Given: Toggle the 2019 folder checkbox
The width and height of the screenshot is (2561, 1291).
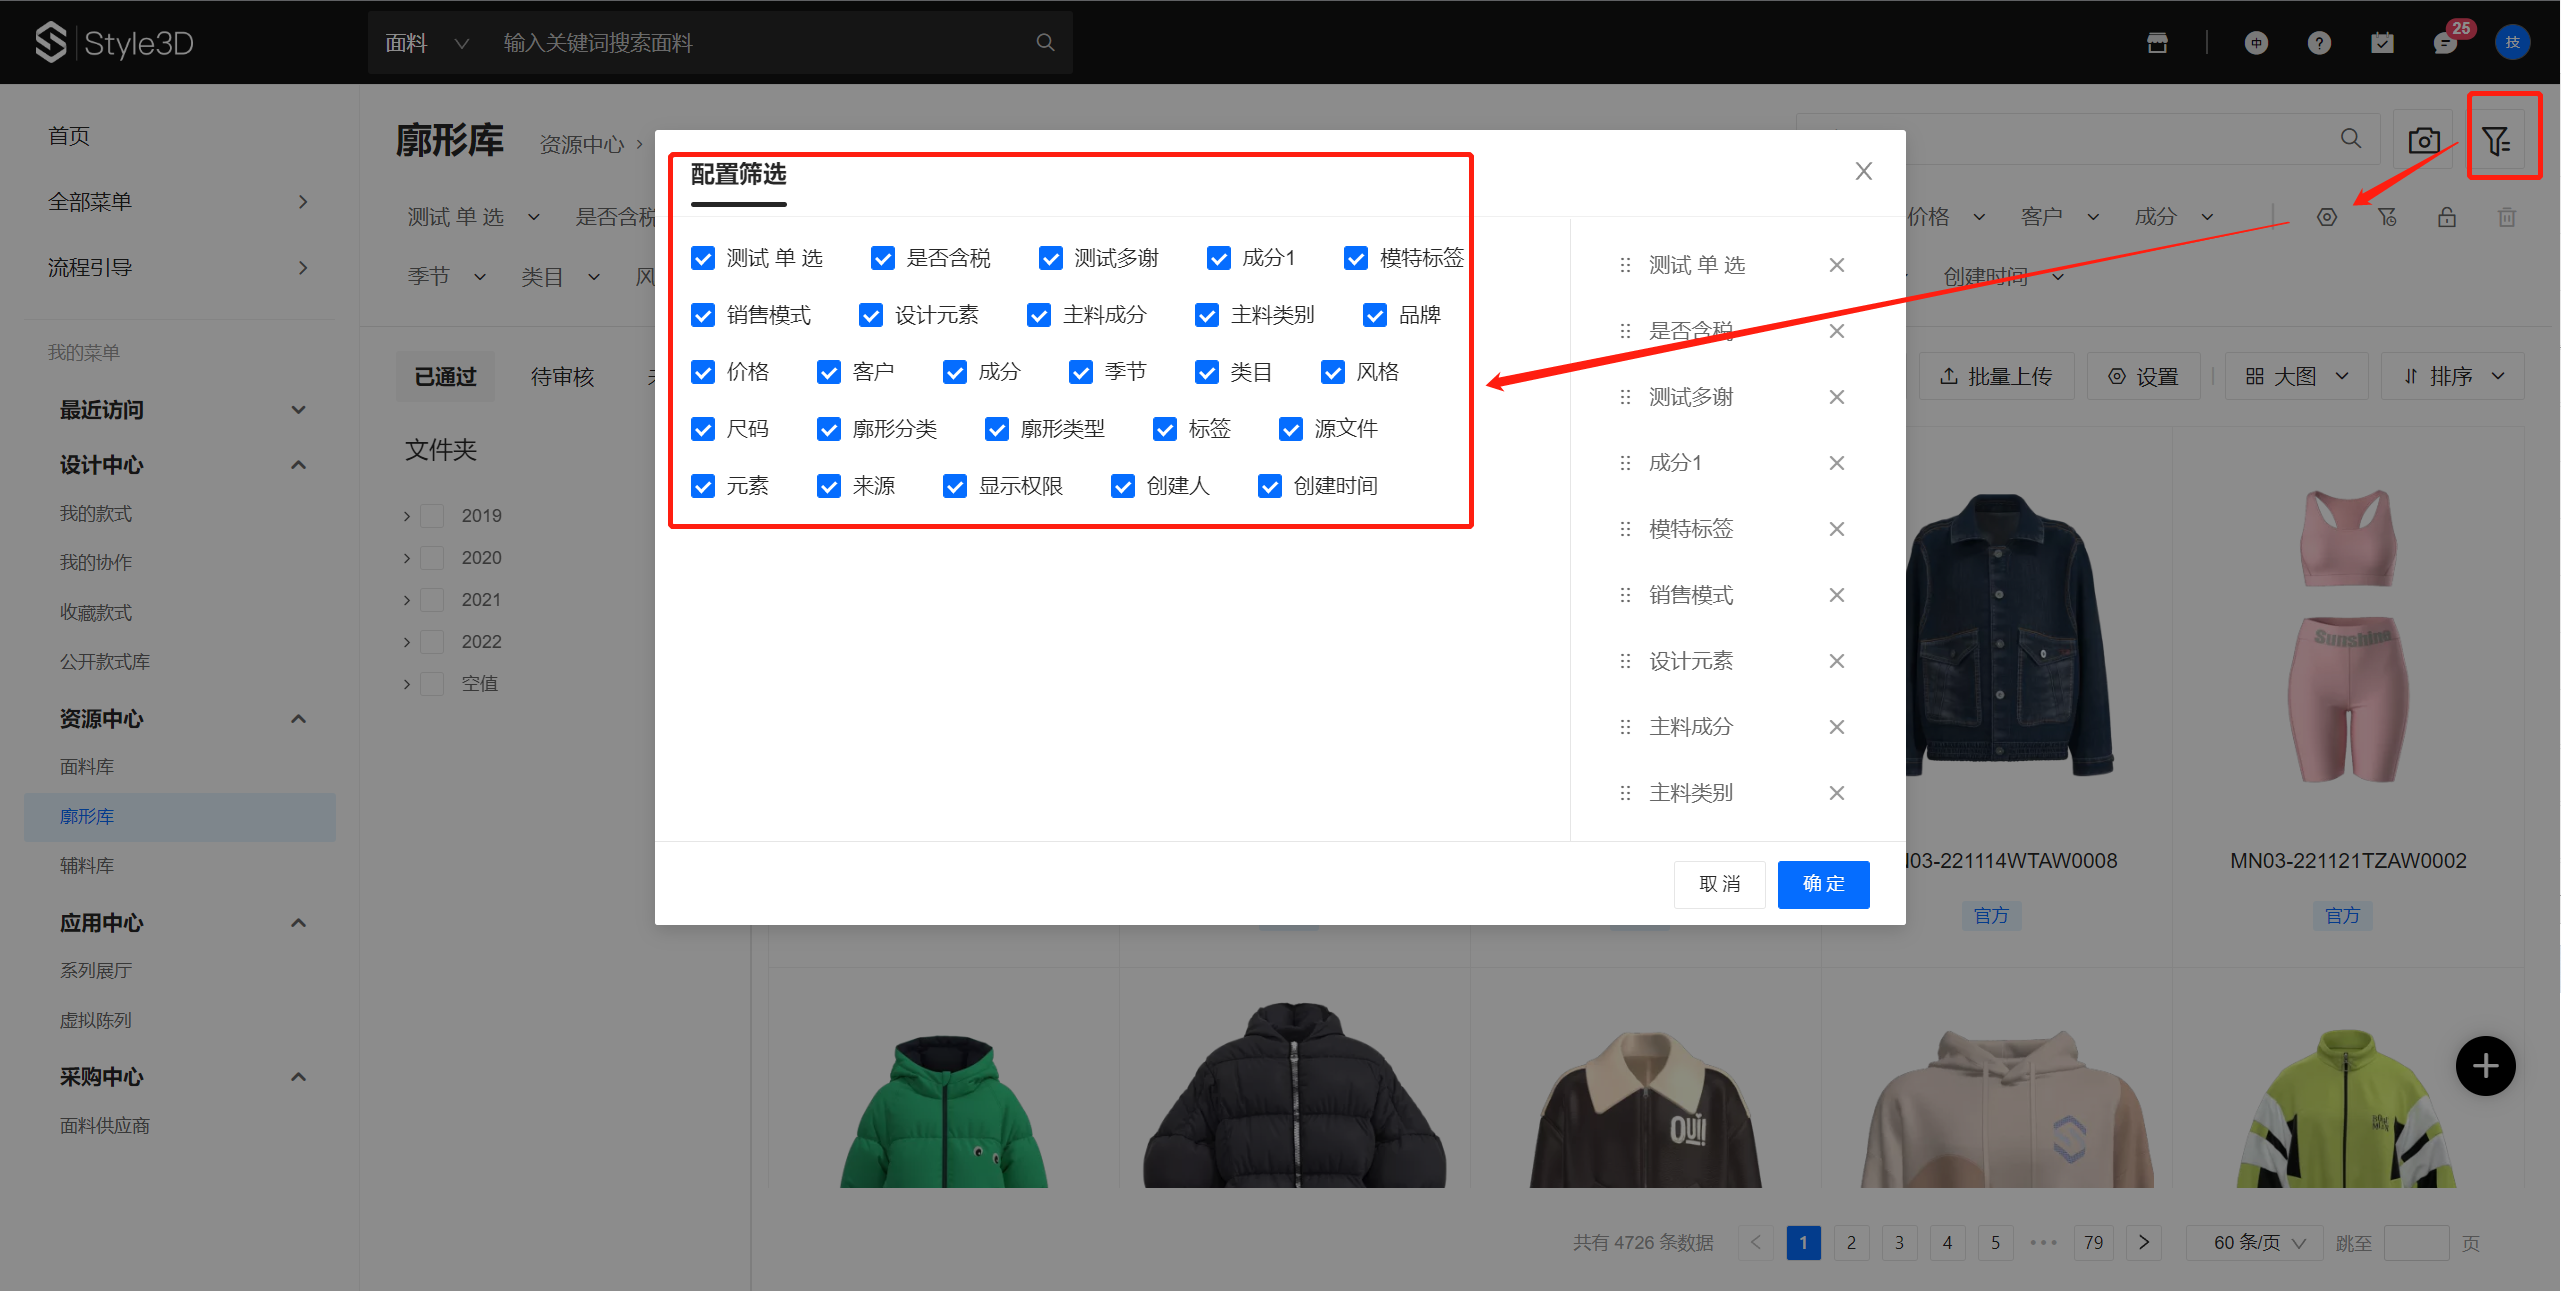Looking at the screenshot, I should coord(432,516).
